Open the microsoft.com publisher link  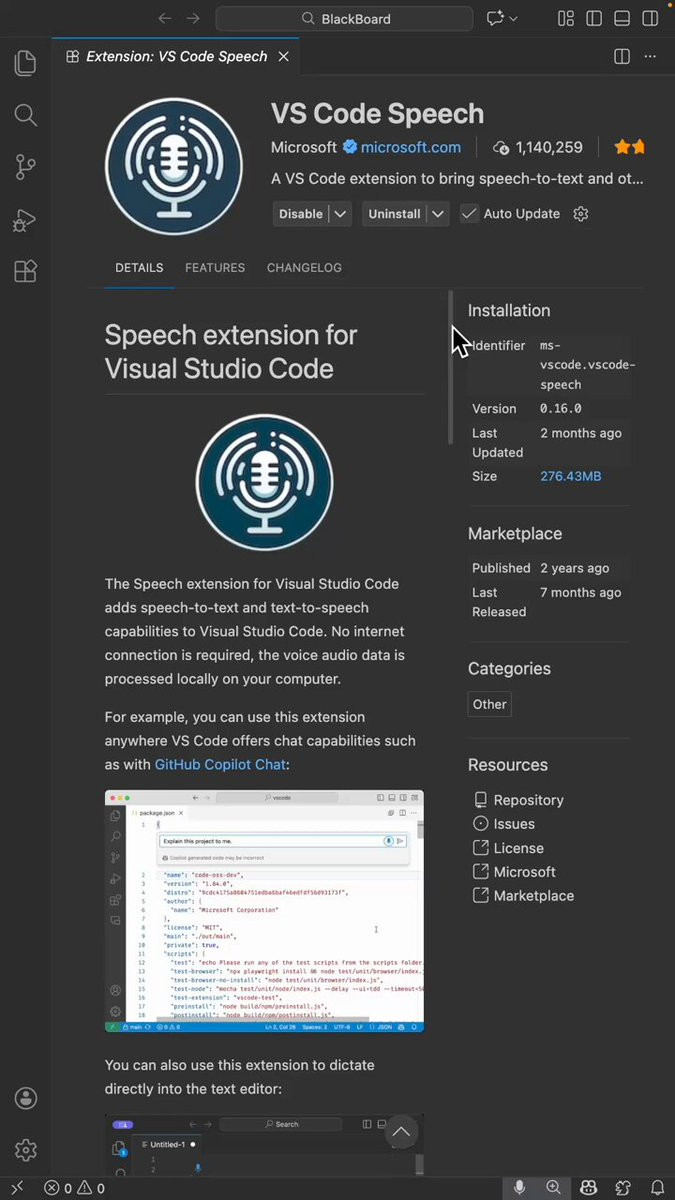pyautogui.click(x=411, y=147)
